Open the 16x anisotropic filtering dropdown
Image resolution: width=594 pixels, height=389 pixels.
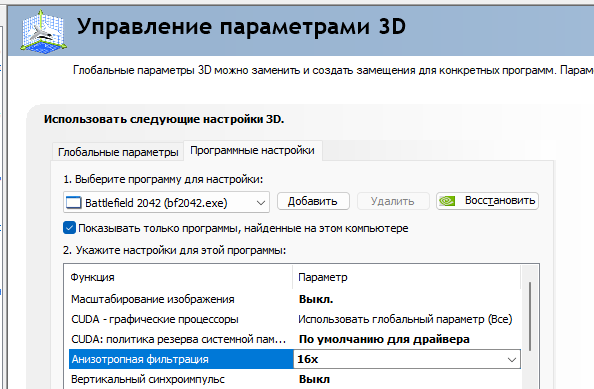407,359
